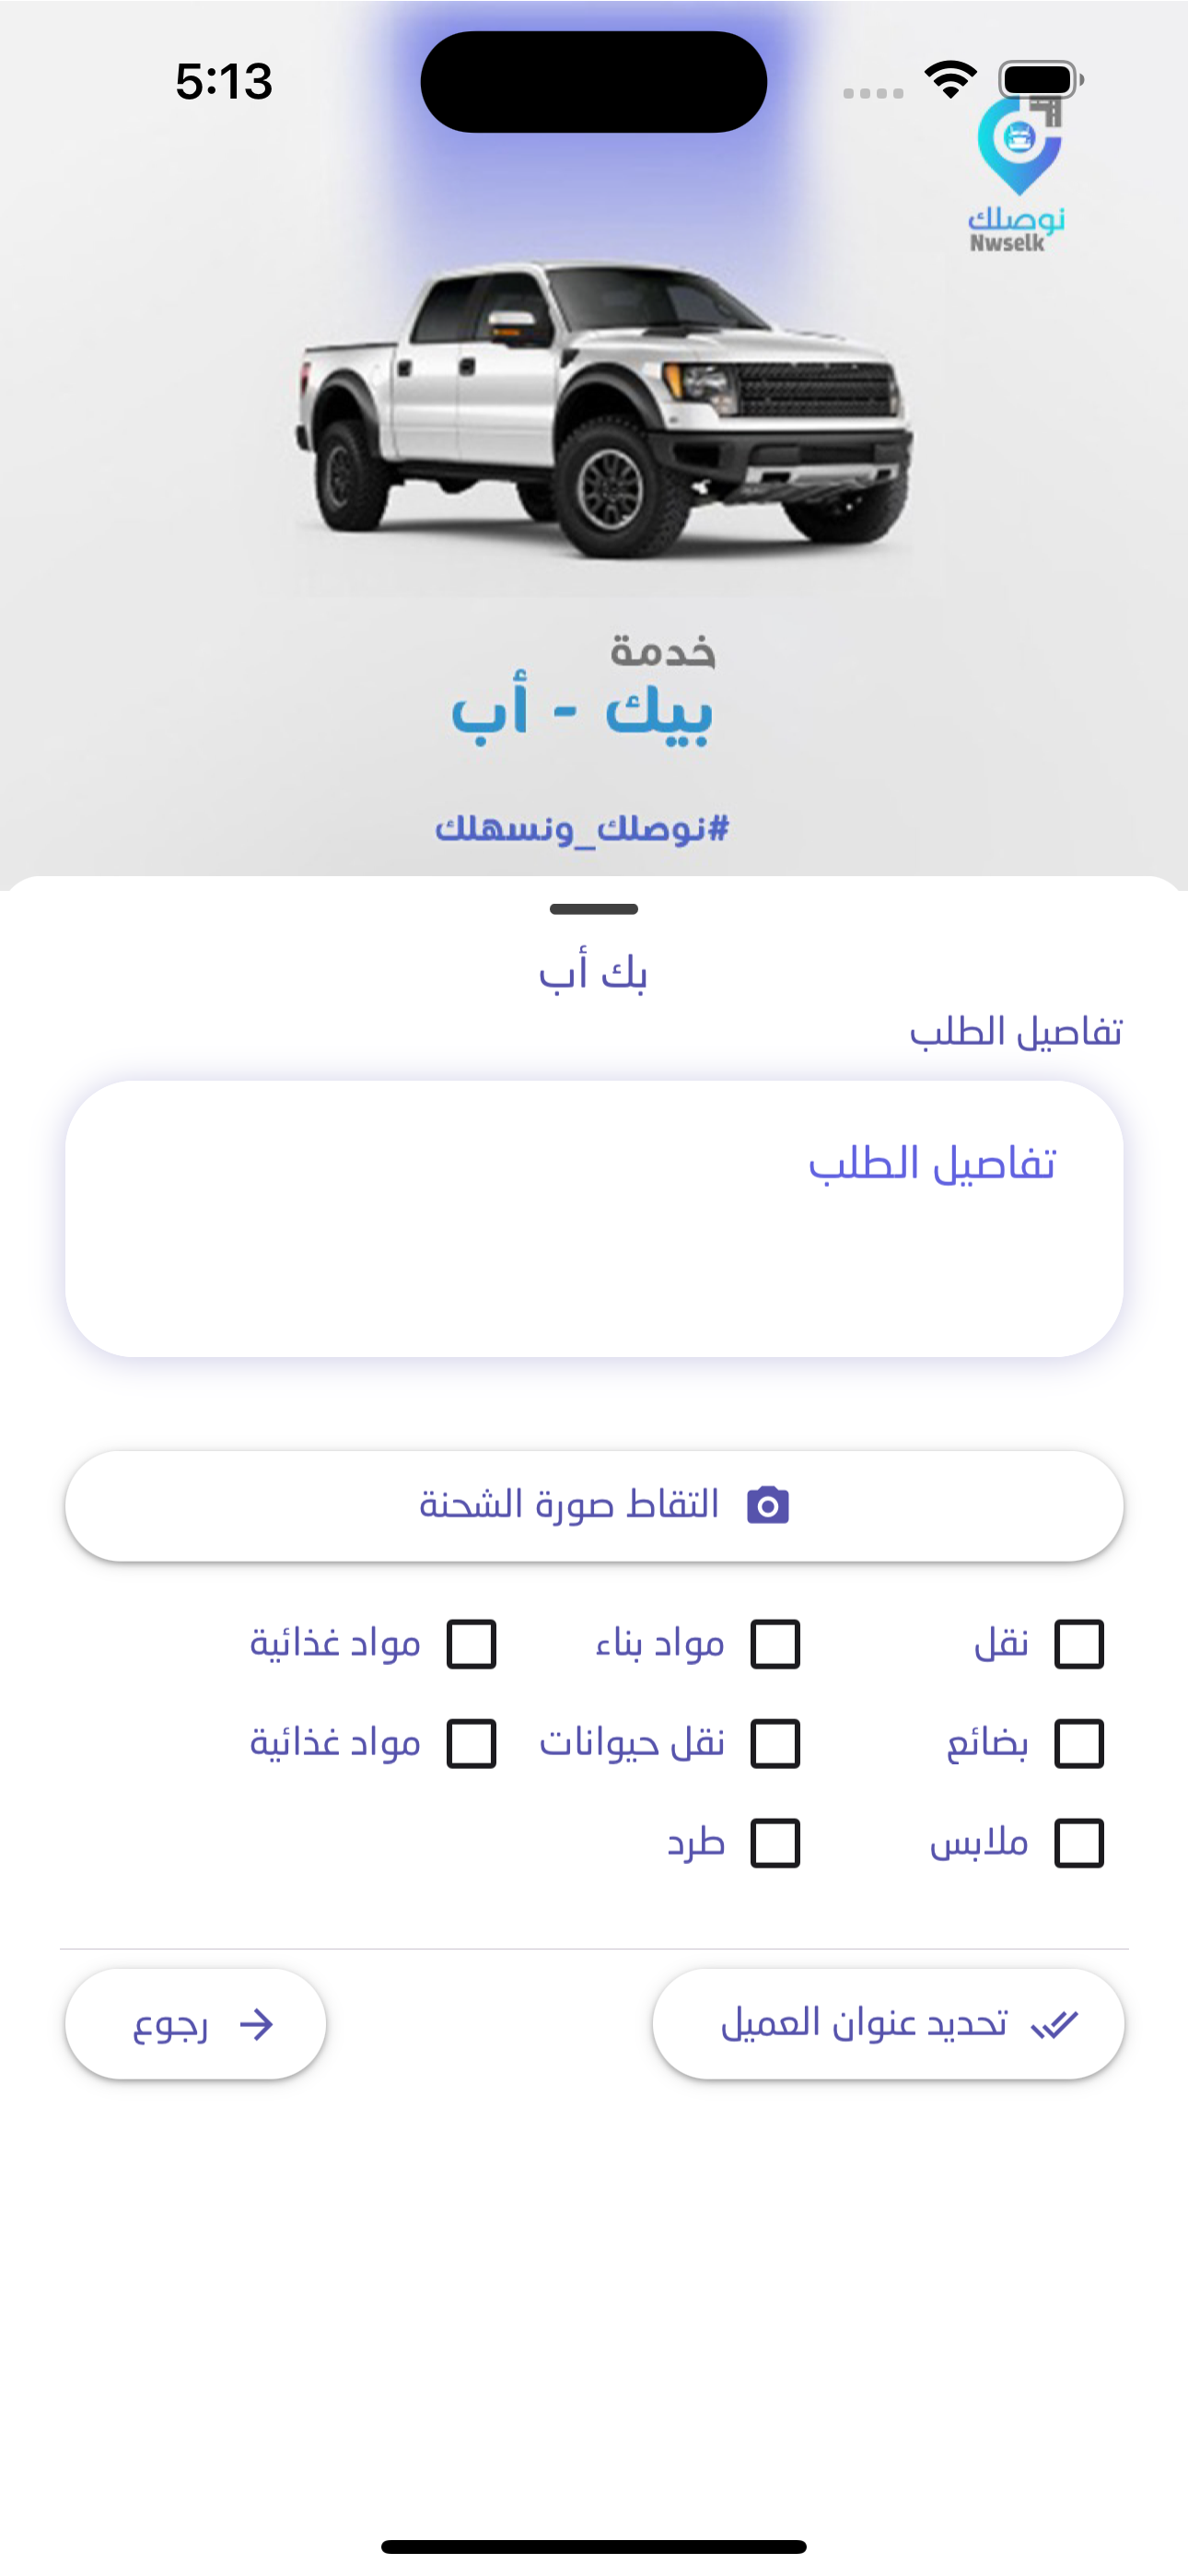Check the ملابس checkbox
This screenshot has width=1188, height=2576.
[x=1079, y=1842]
